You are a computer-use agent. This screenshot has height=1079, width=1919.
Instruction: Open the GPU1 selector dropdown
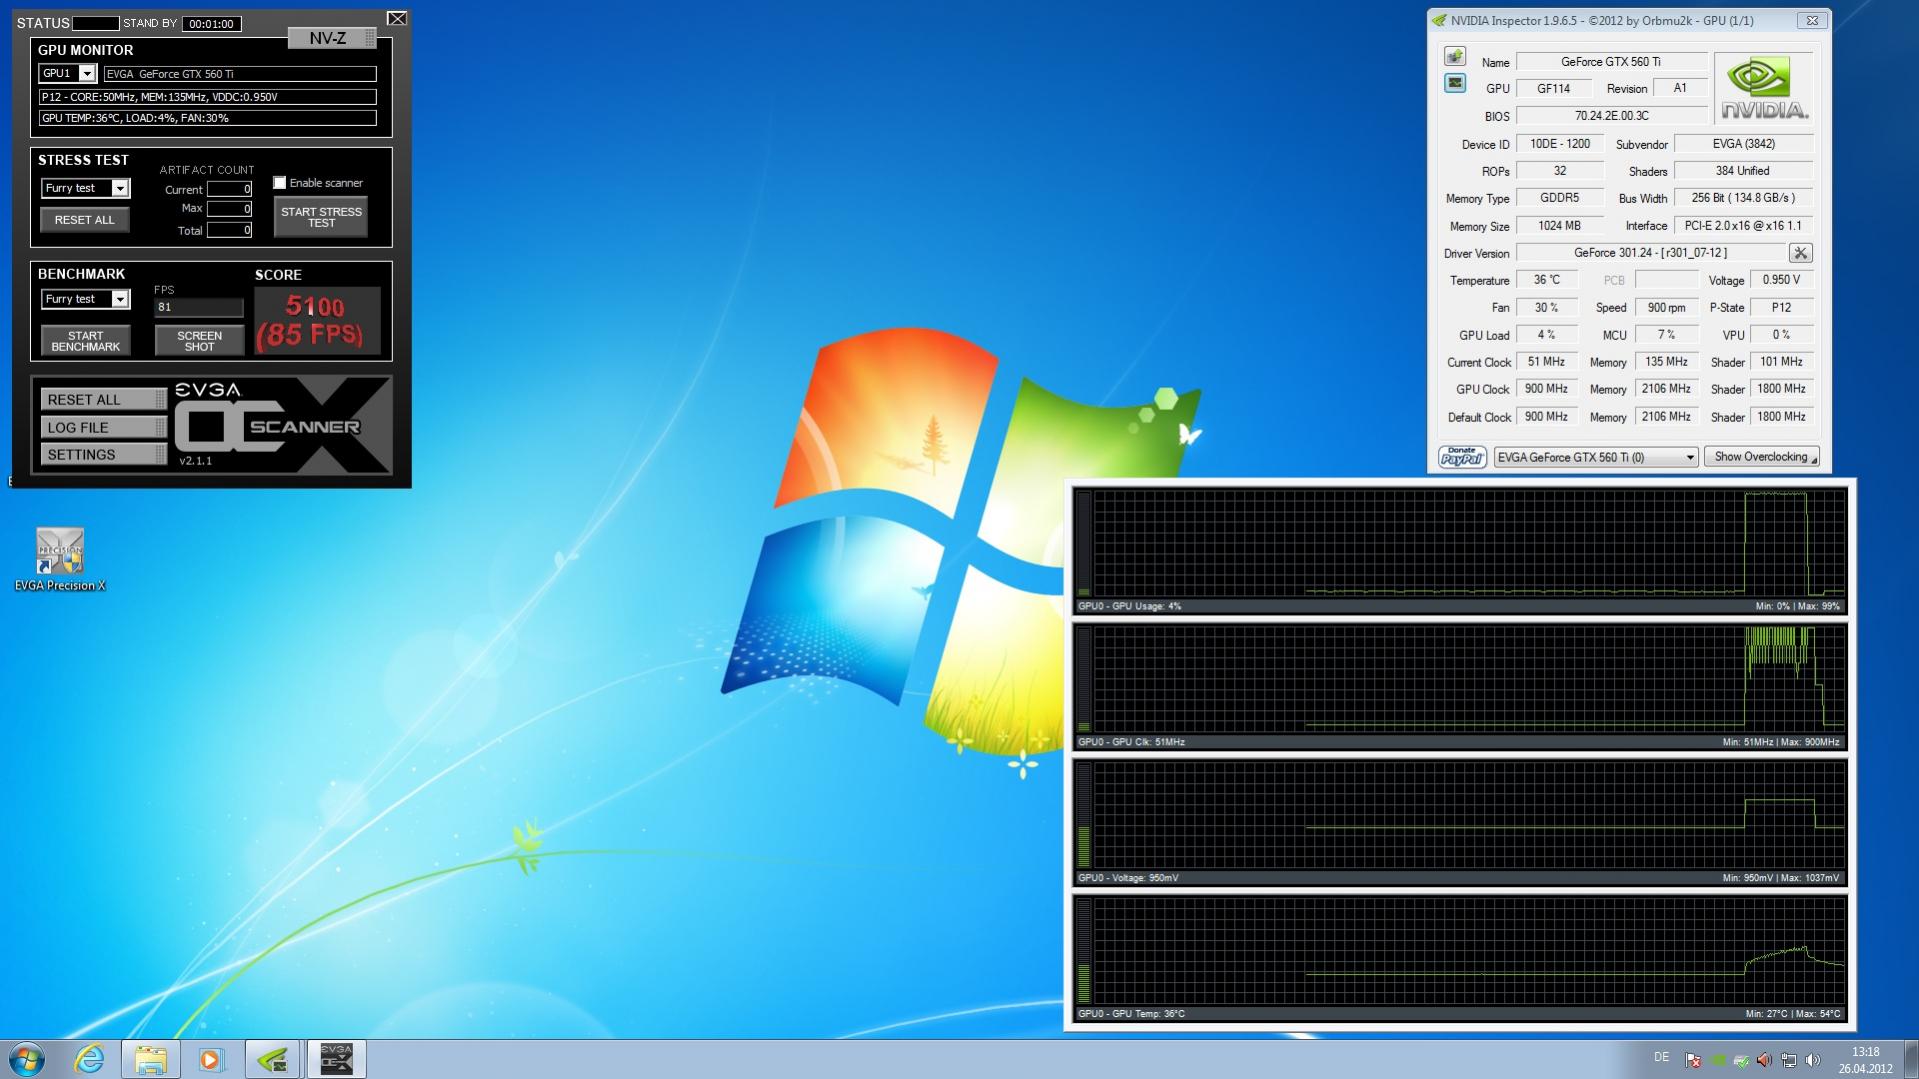(x=87, y=73)
